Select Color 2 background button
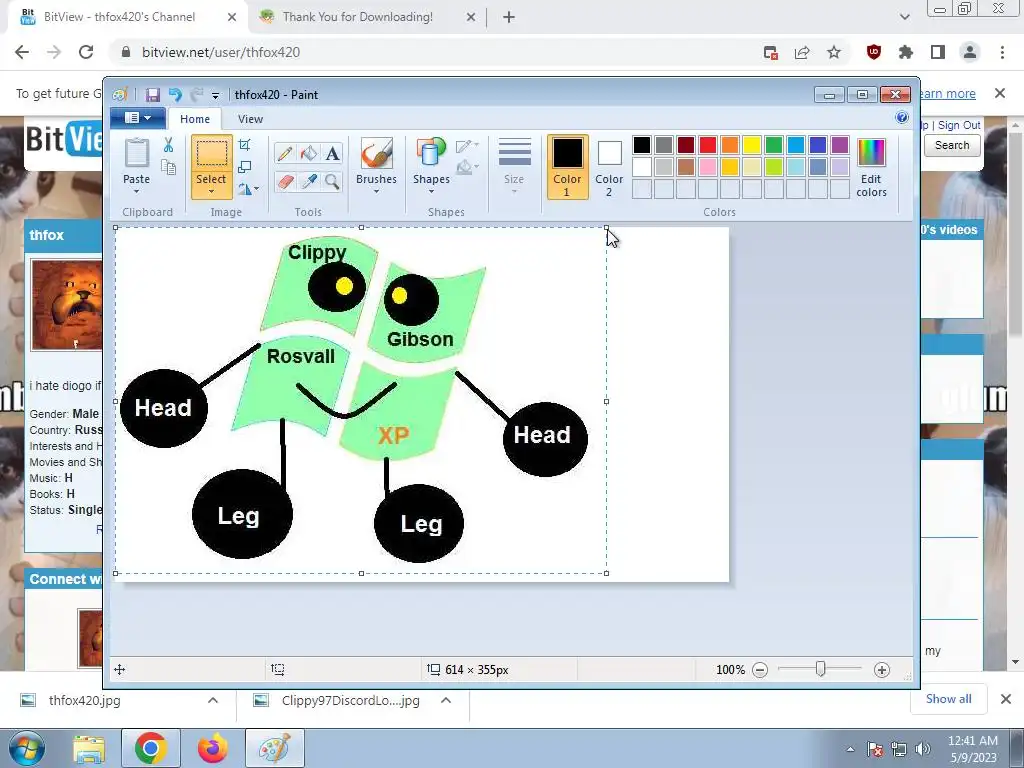This screenshot has width=1024, height=768. point(609,167)
